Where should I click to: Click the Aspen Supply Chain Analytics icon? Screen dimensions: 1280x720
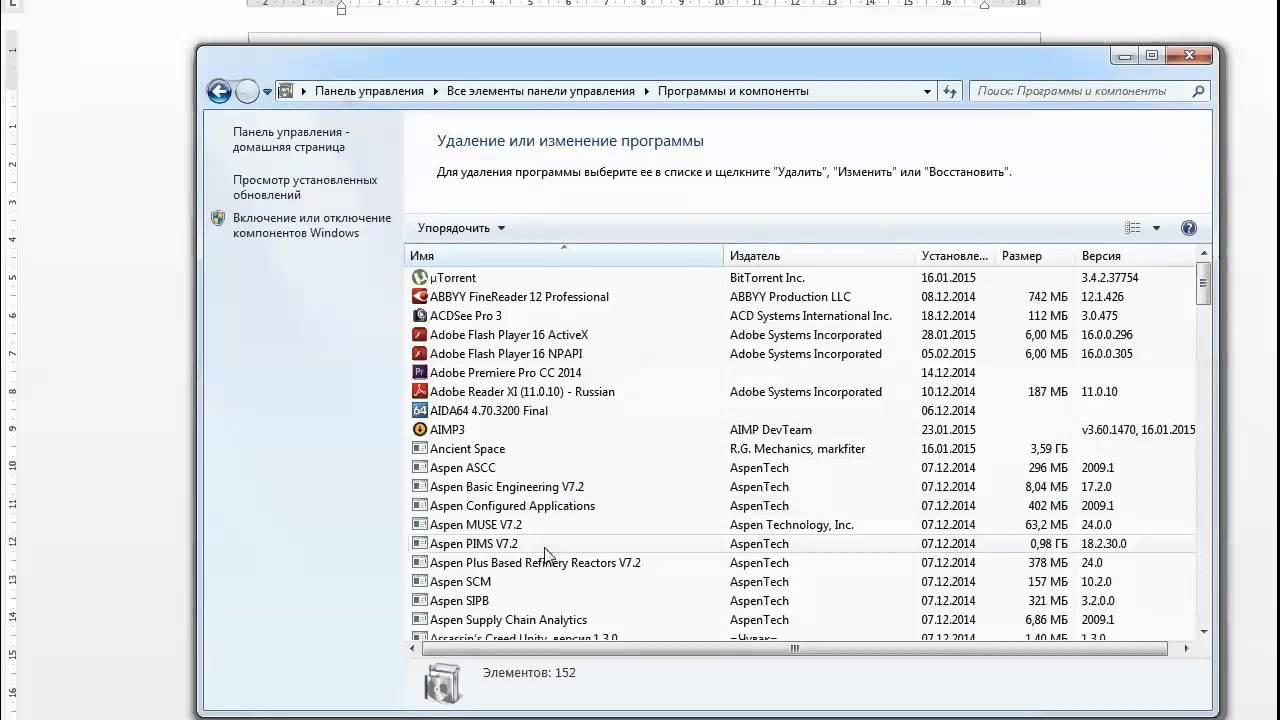[x=420, y=619]
